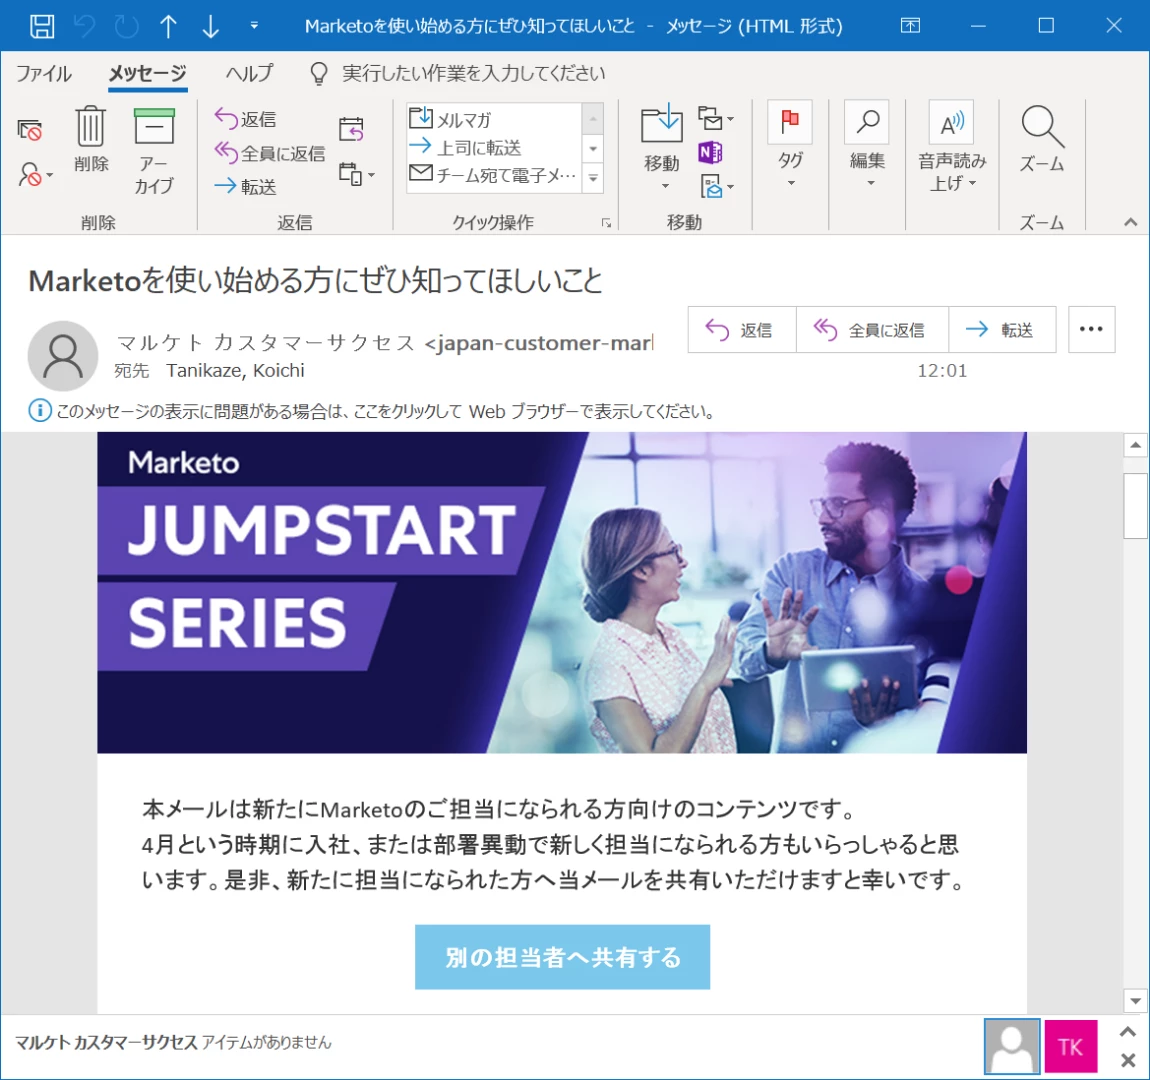Click message scrollbar down arrow

[x=1135, y=1000]
